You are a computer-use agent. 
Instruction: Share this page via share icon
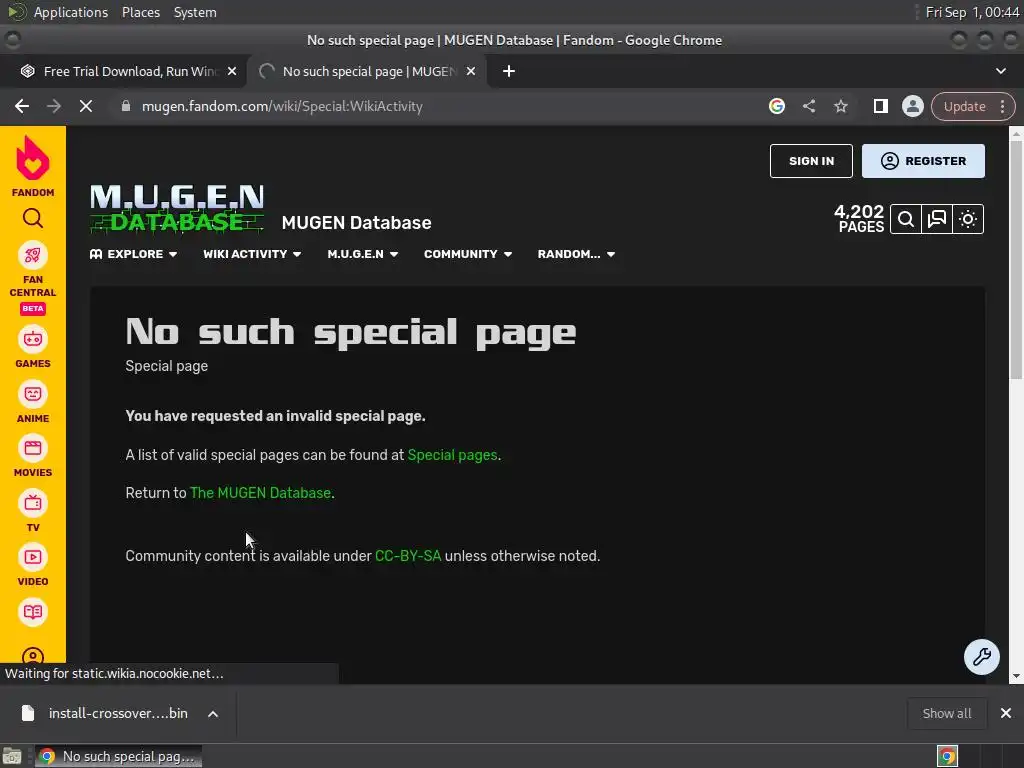[x=809, y=106]
